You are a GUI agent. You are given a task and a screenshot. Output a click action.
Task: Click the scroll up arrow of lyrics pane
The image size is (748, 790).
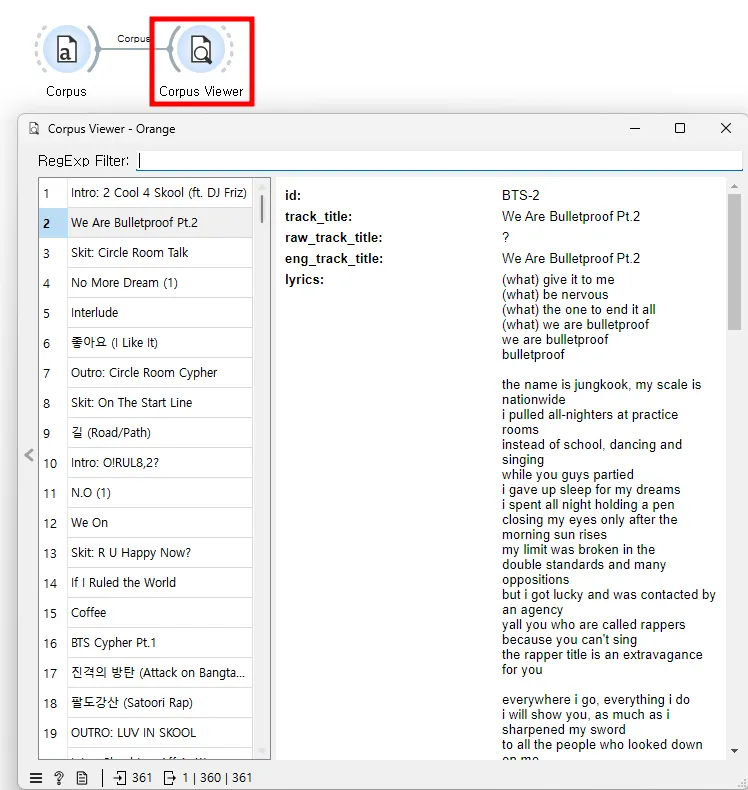pyautogui.click(x=734, y=186)
